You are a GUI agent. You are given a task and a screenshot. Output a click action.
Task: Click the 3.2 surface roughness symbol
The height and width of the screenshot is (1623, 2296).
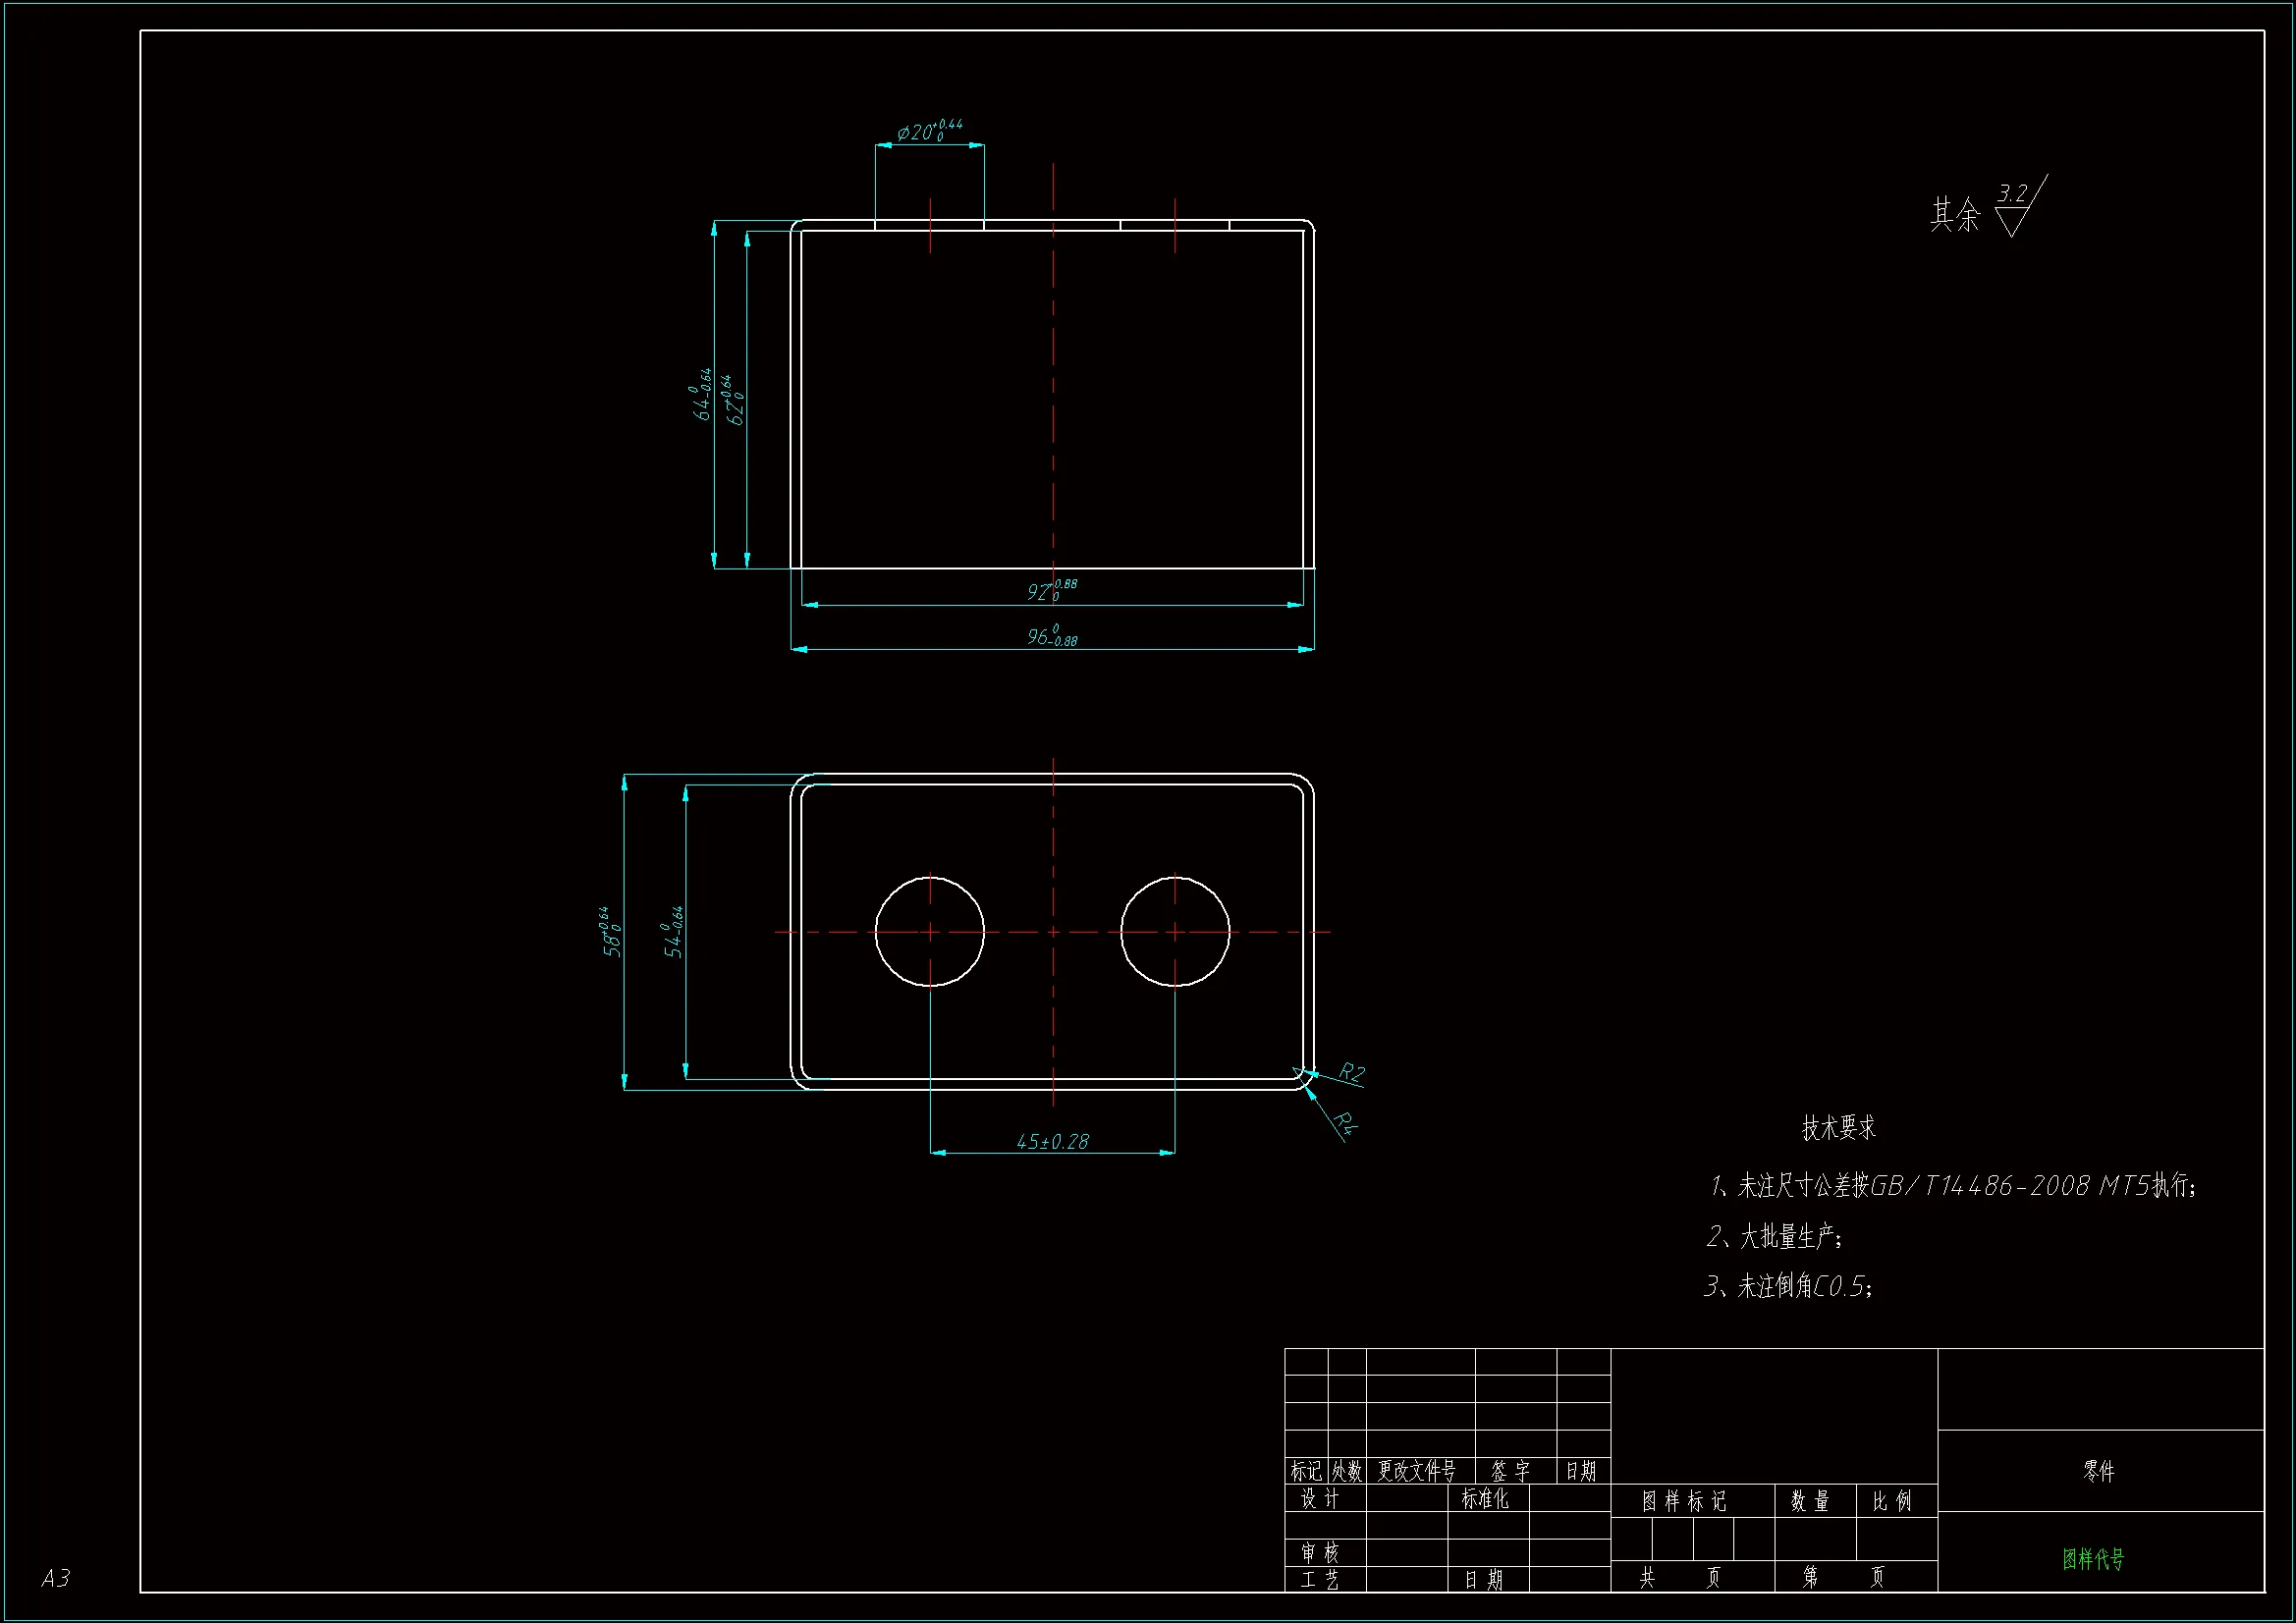tap(2015, 208)
